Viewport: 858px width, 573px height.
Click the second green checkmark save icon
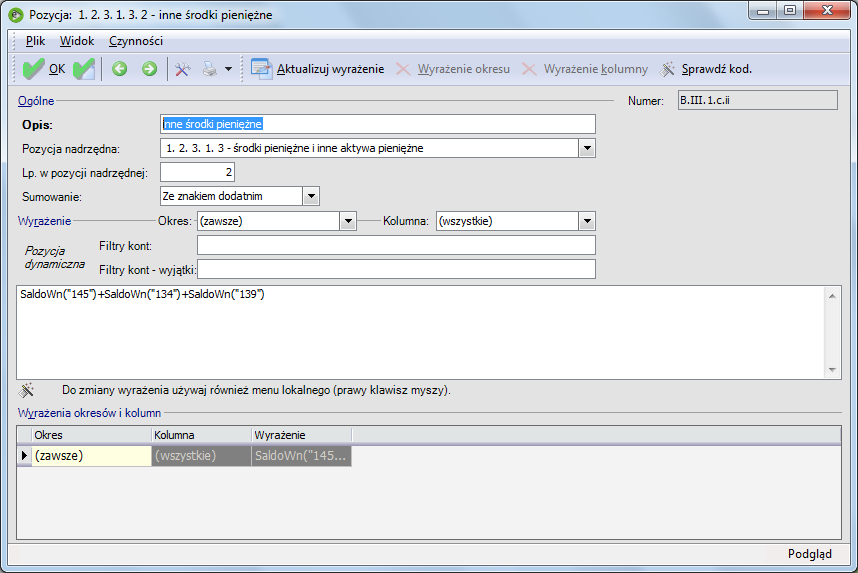(x=84, y=69)
